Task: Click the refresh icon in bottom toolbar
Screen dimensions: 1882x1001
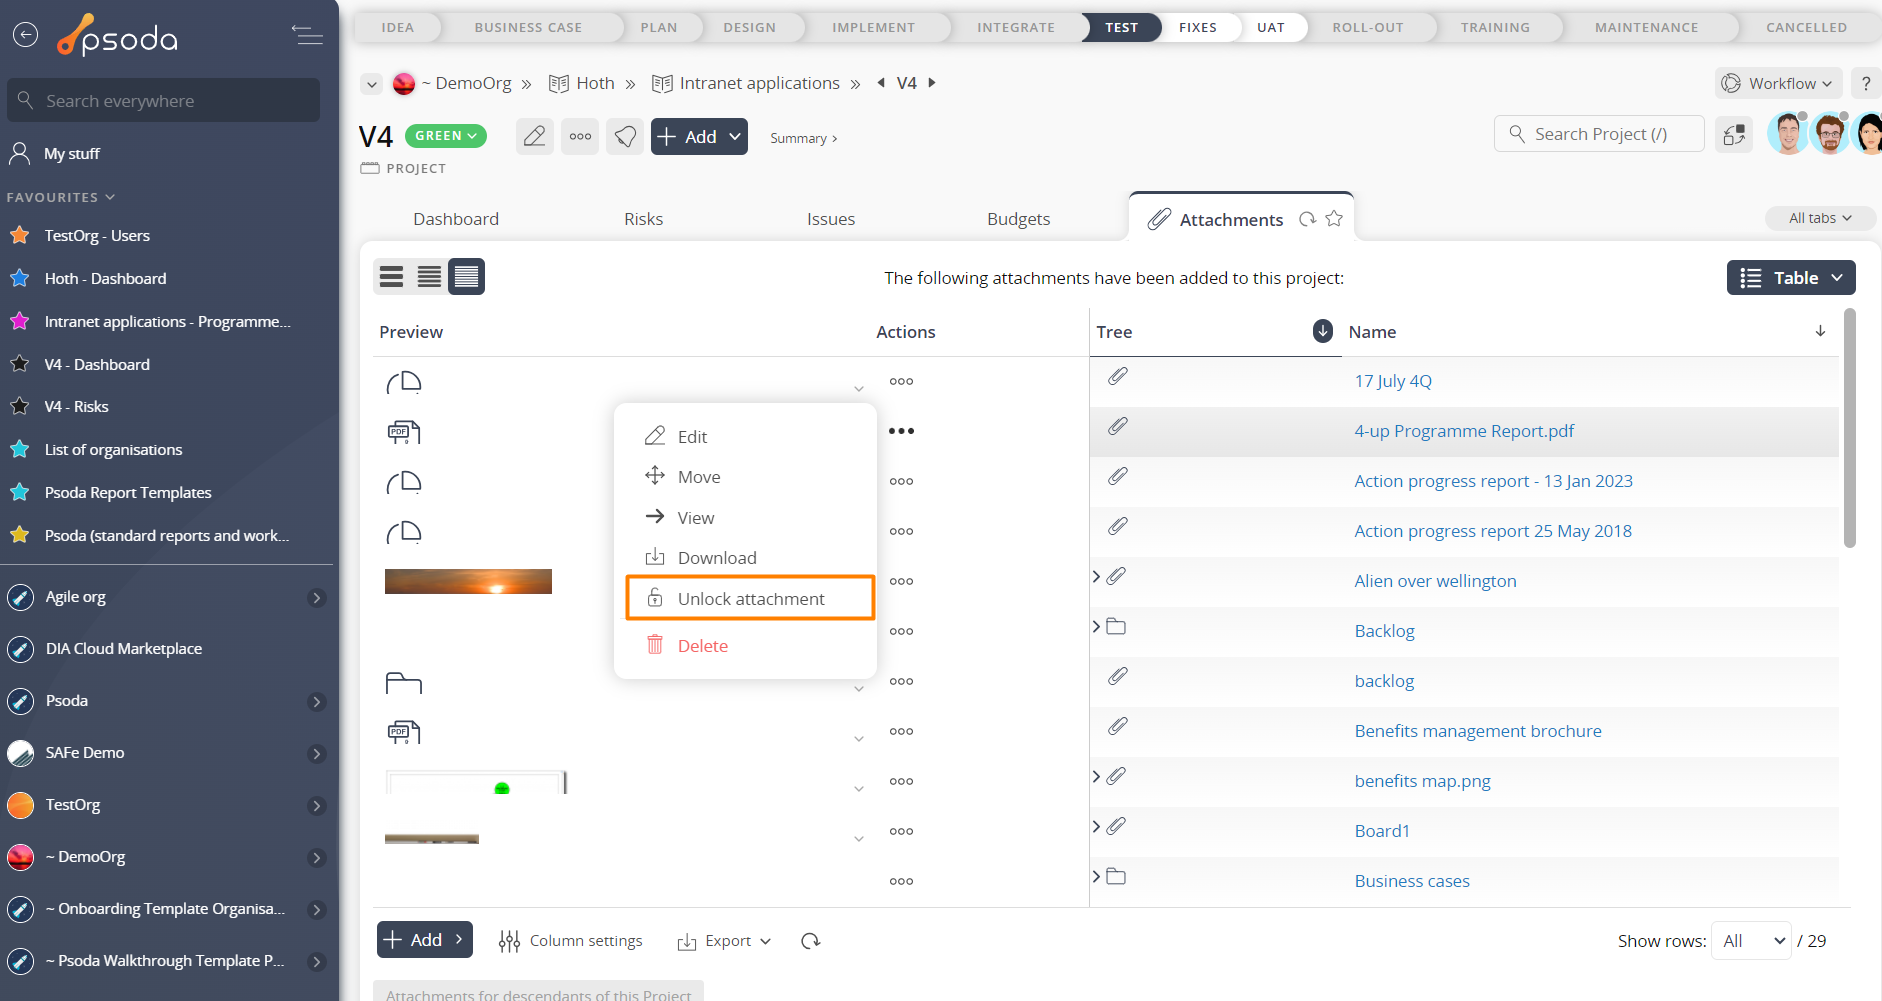Action: point(811,941)
